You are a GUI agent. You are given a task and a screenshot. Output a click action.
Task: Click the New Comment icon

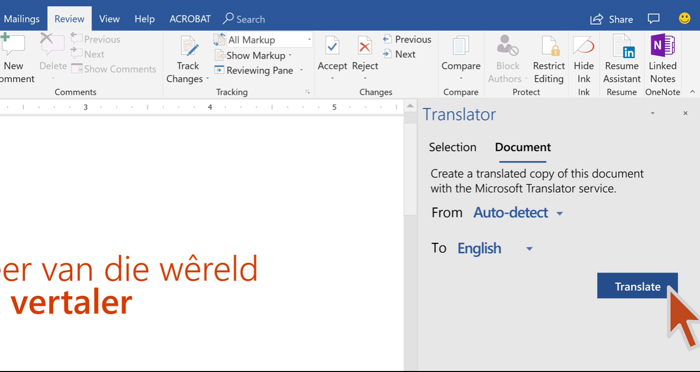12,45
